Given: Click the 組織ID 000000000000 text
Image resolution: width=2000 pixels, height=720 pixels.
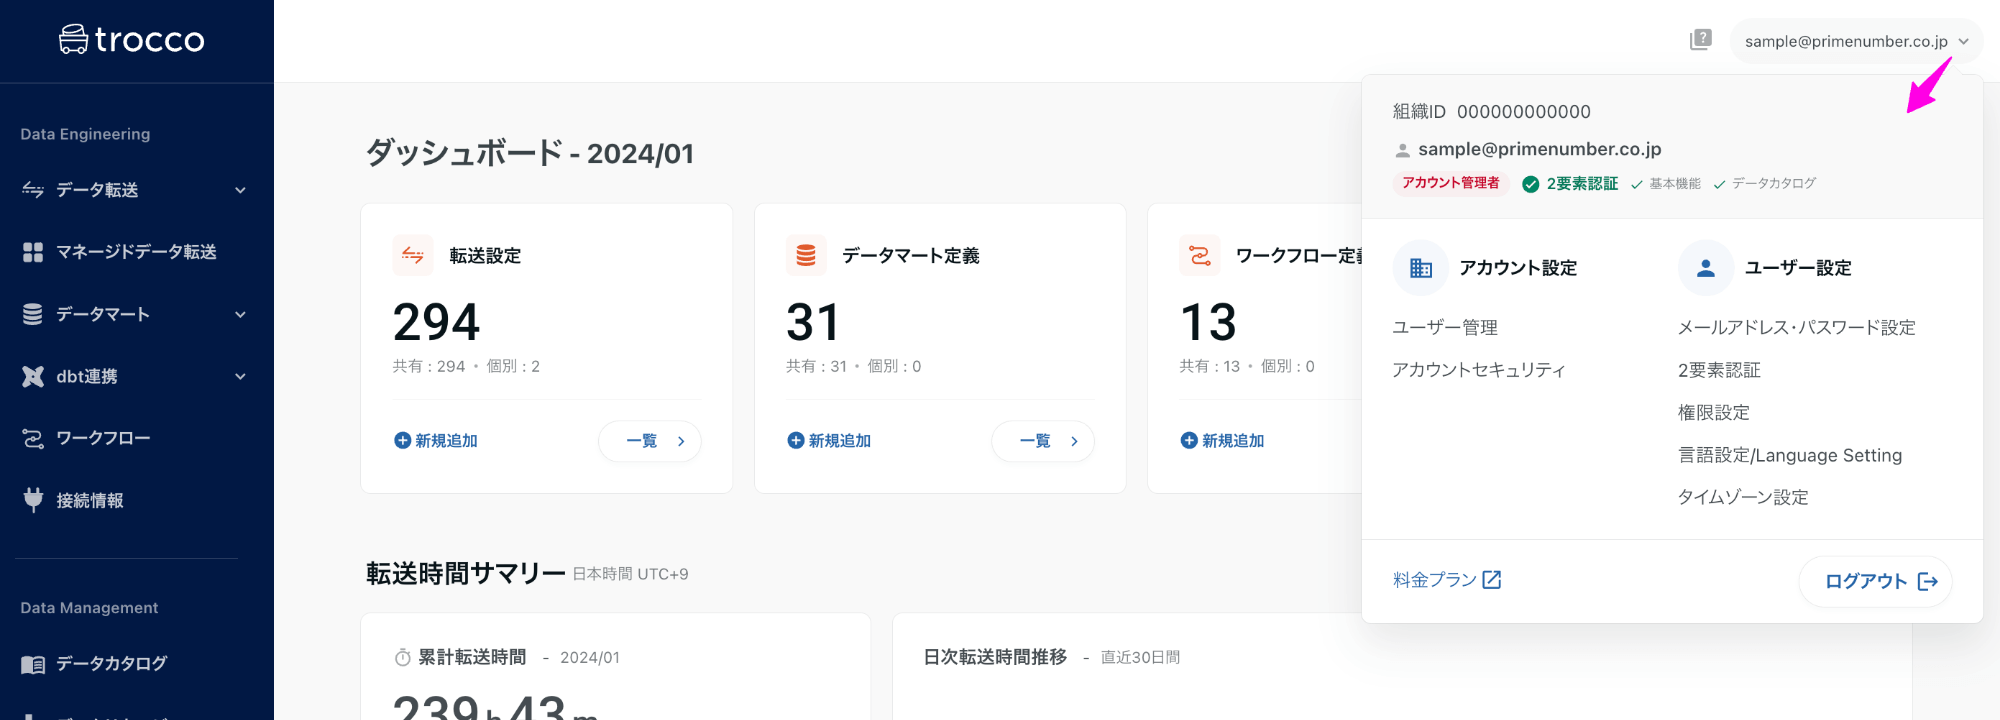Looking at the screenshot, I should coord(1492,112).
